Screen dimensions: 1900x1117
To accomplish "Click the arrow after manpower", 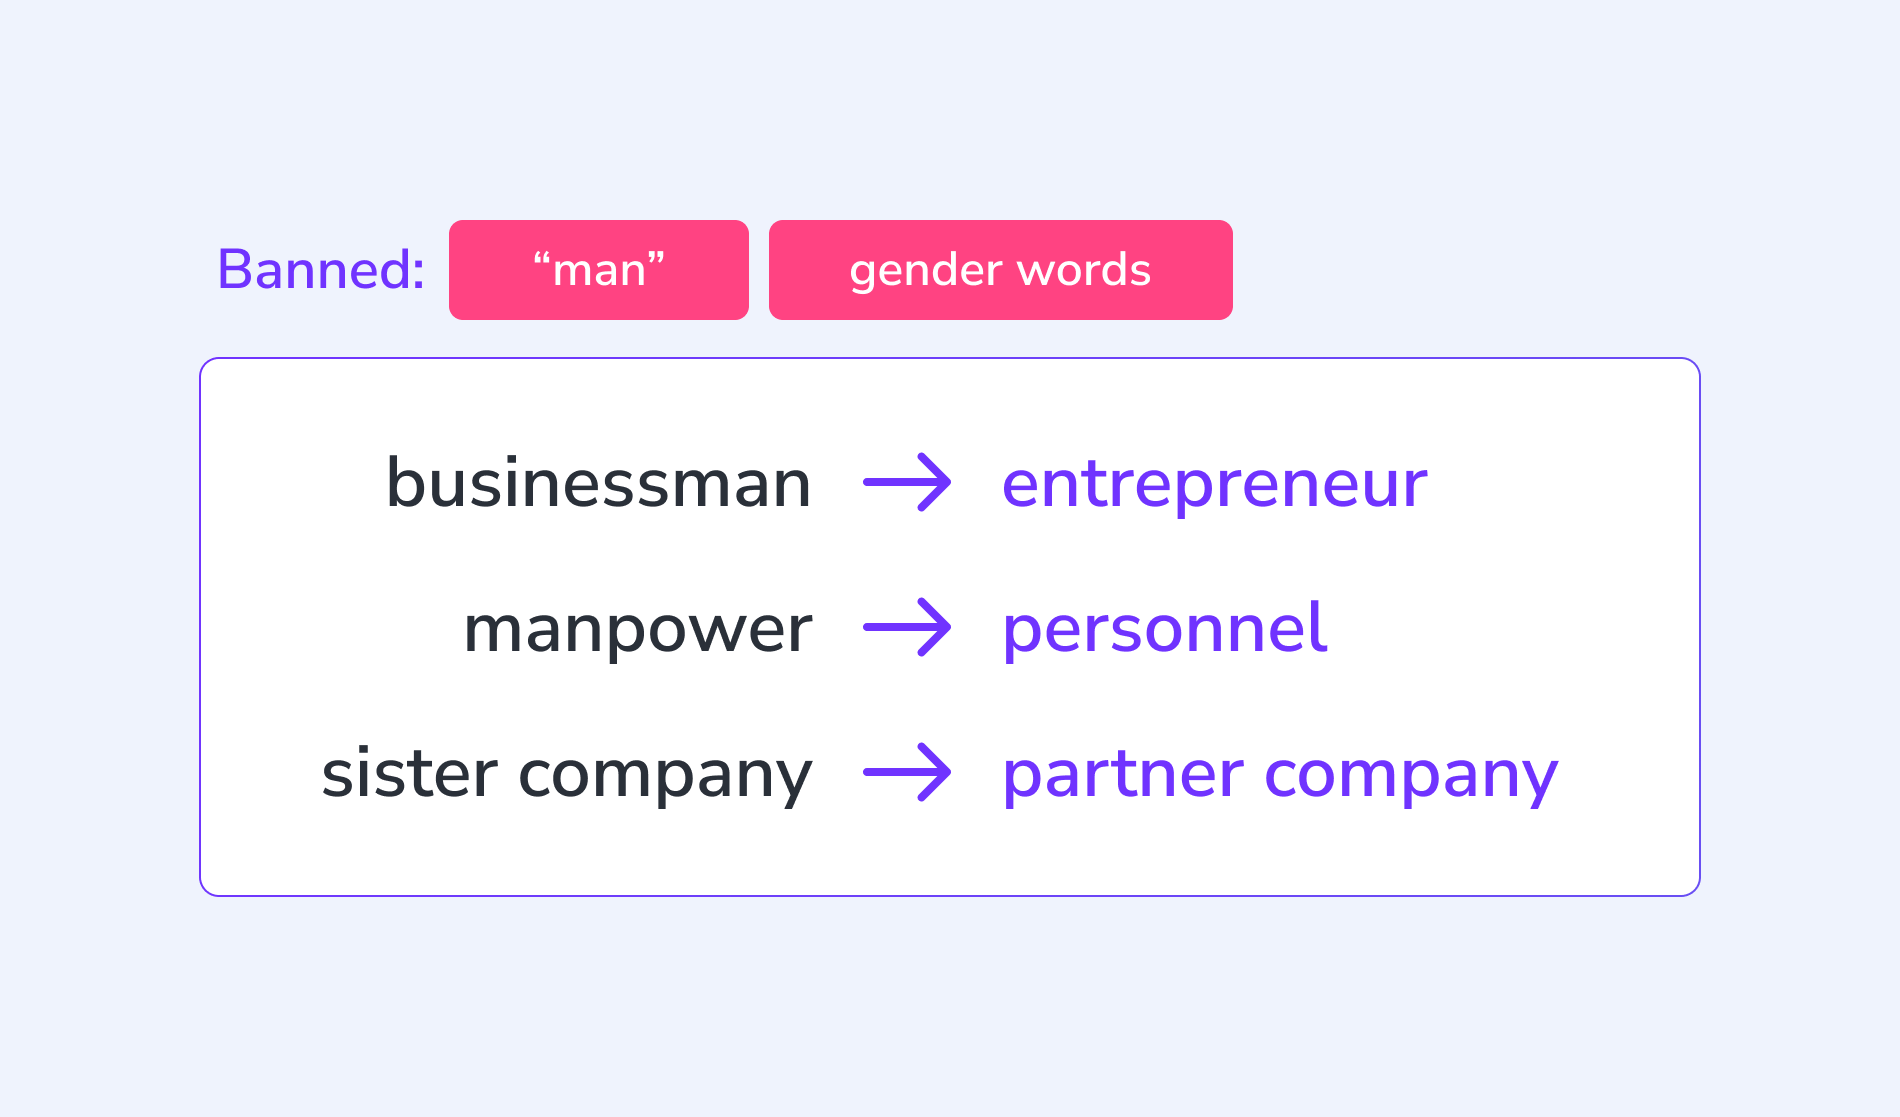I will pos(907,628).
